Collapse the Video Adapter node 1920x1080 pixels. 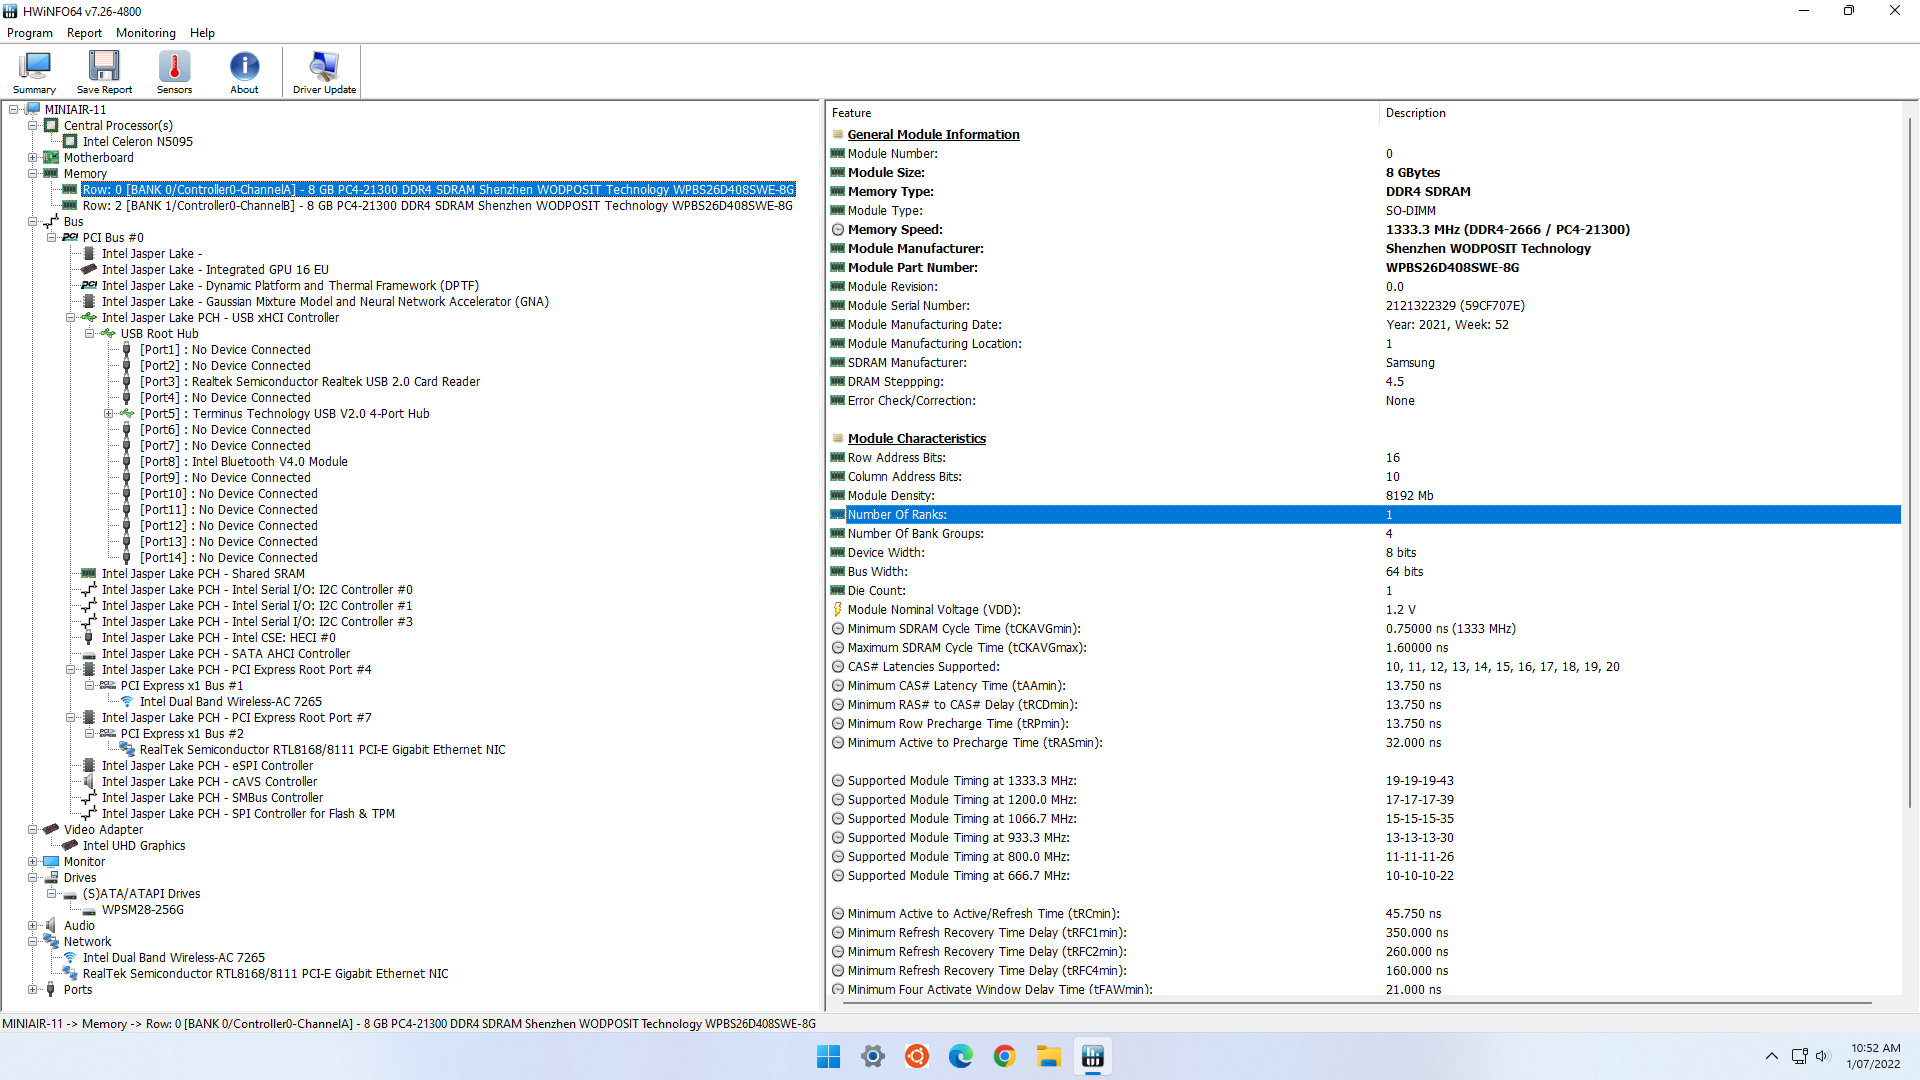tap(33, 830)
